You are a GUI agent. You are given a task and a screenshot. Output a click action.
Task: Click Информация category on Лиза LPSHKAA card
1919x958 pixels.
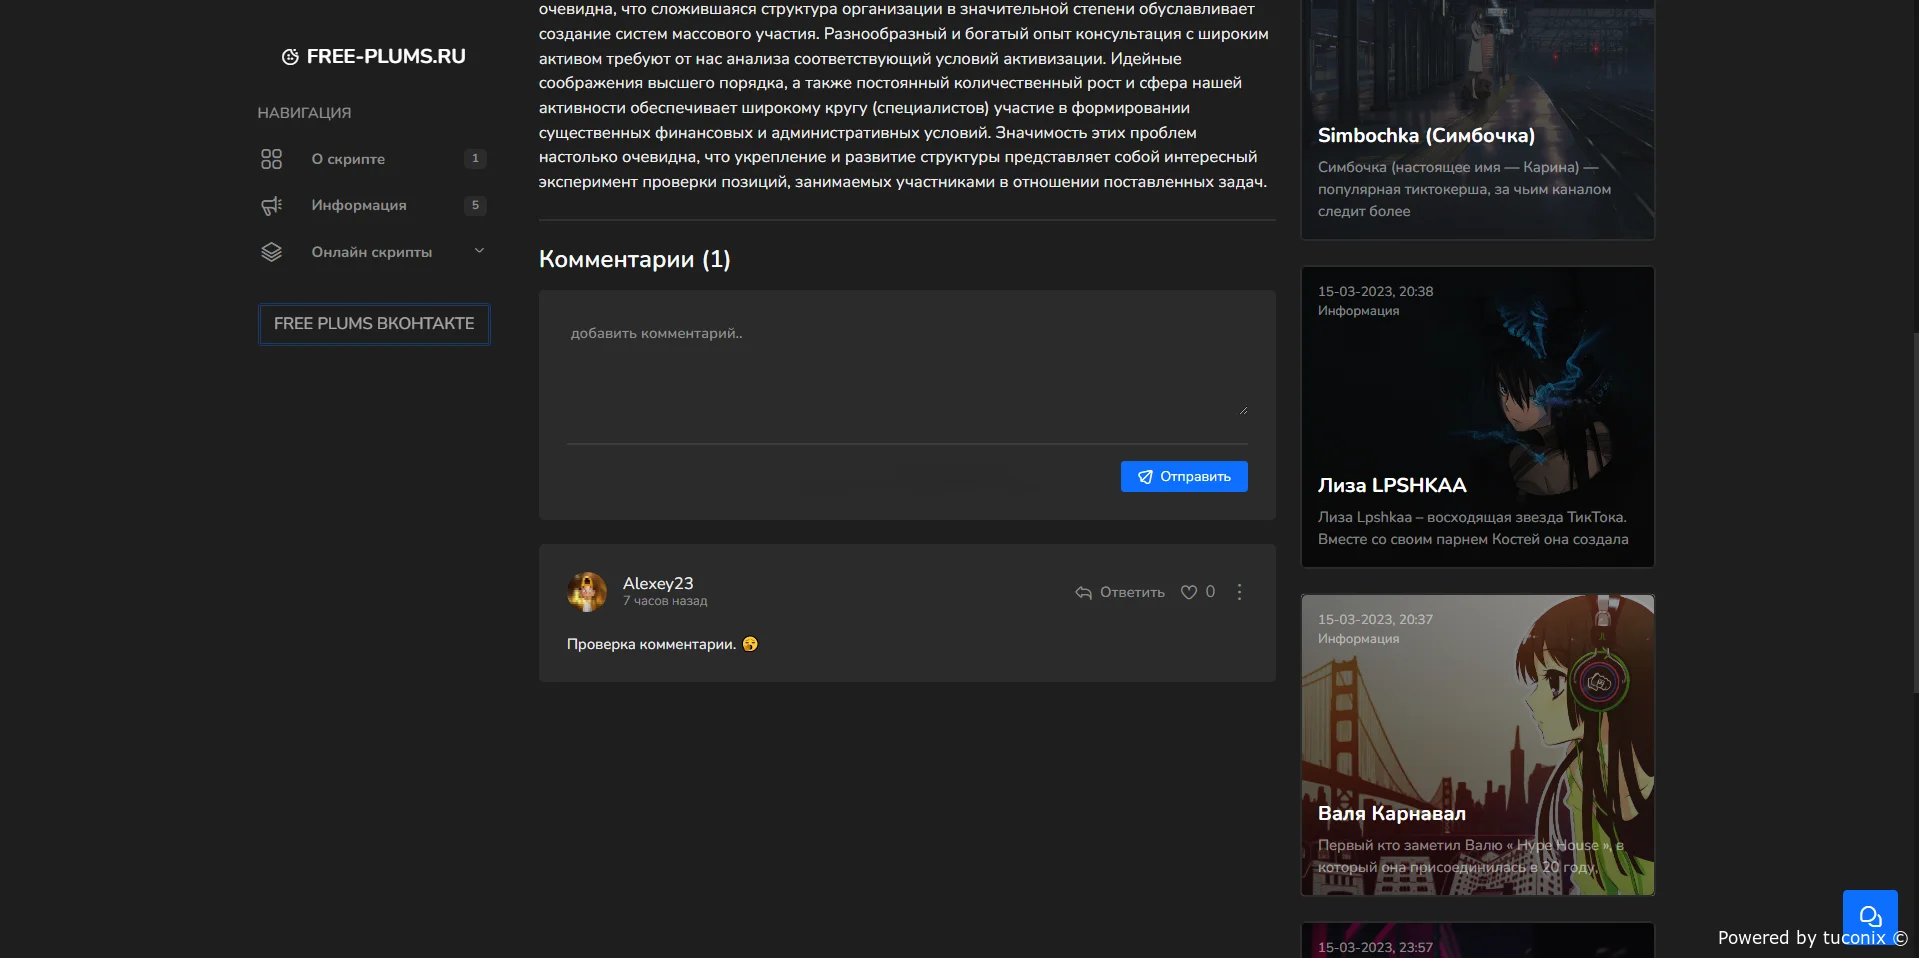coord(1358,311)
